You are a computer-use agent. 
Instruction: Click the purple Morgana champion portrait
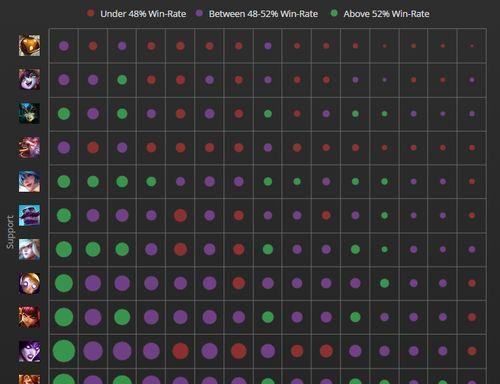(29, 351)
